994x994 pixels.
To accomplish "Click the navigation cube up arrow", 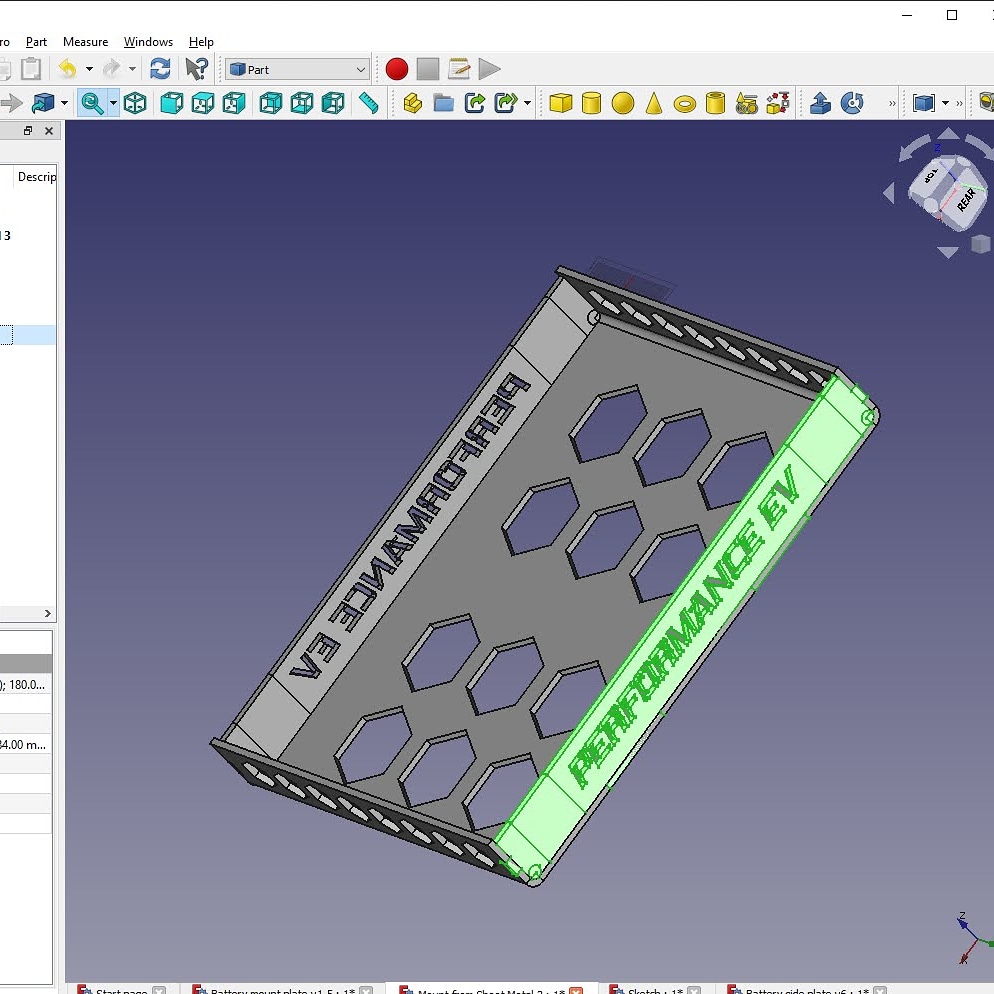I will [948, 132].
